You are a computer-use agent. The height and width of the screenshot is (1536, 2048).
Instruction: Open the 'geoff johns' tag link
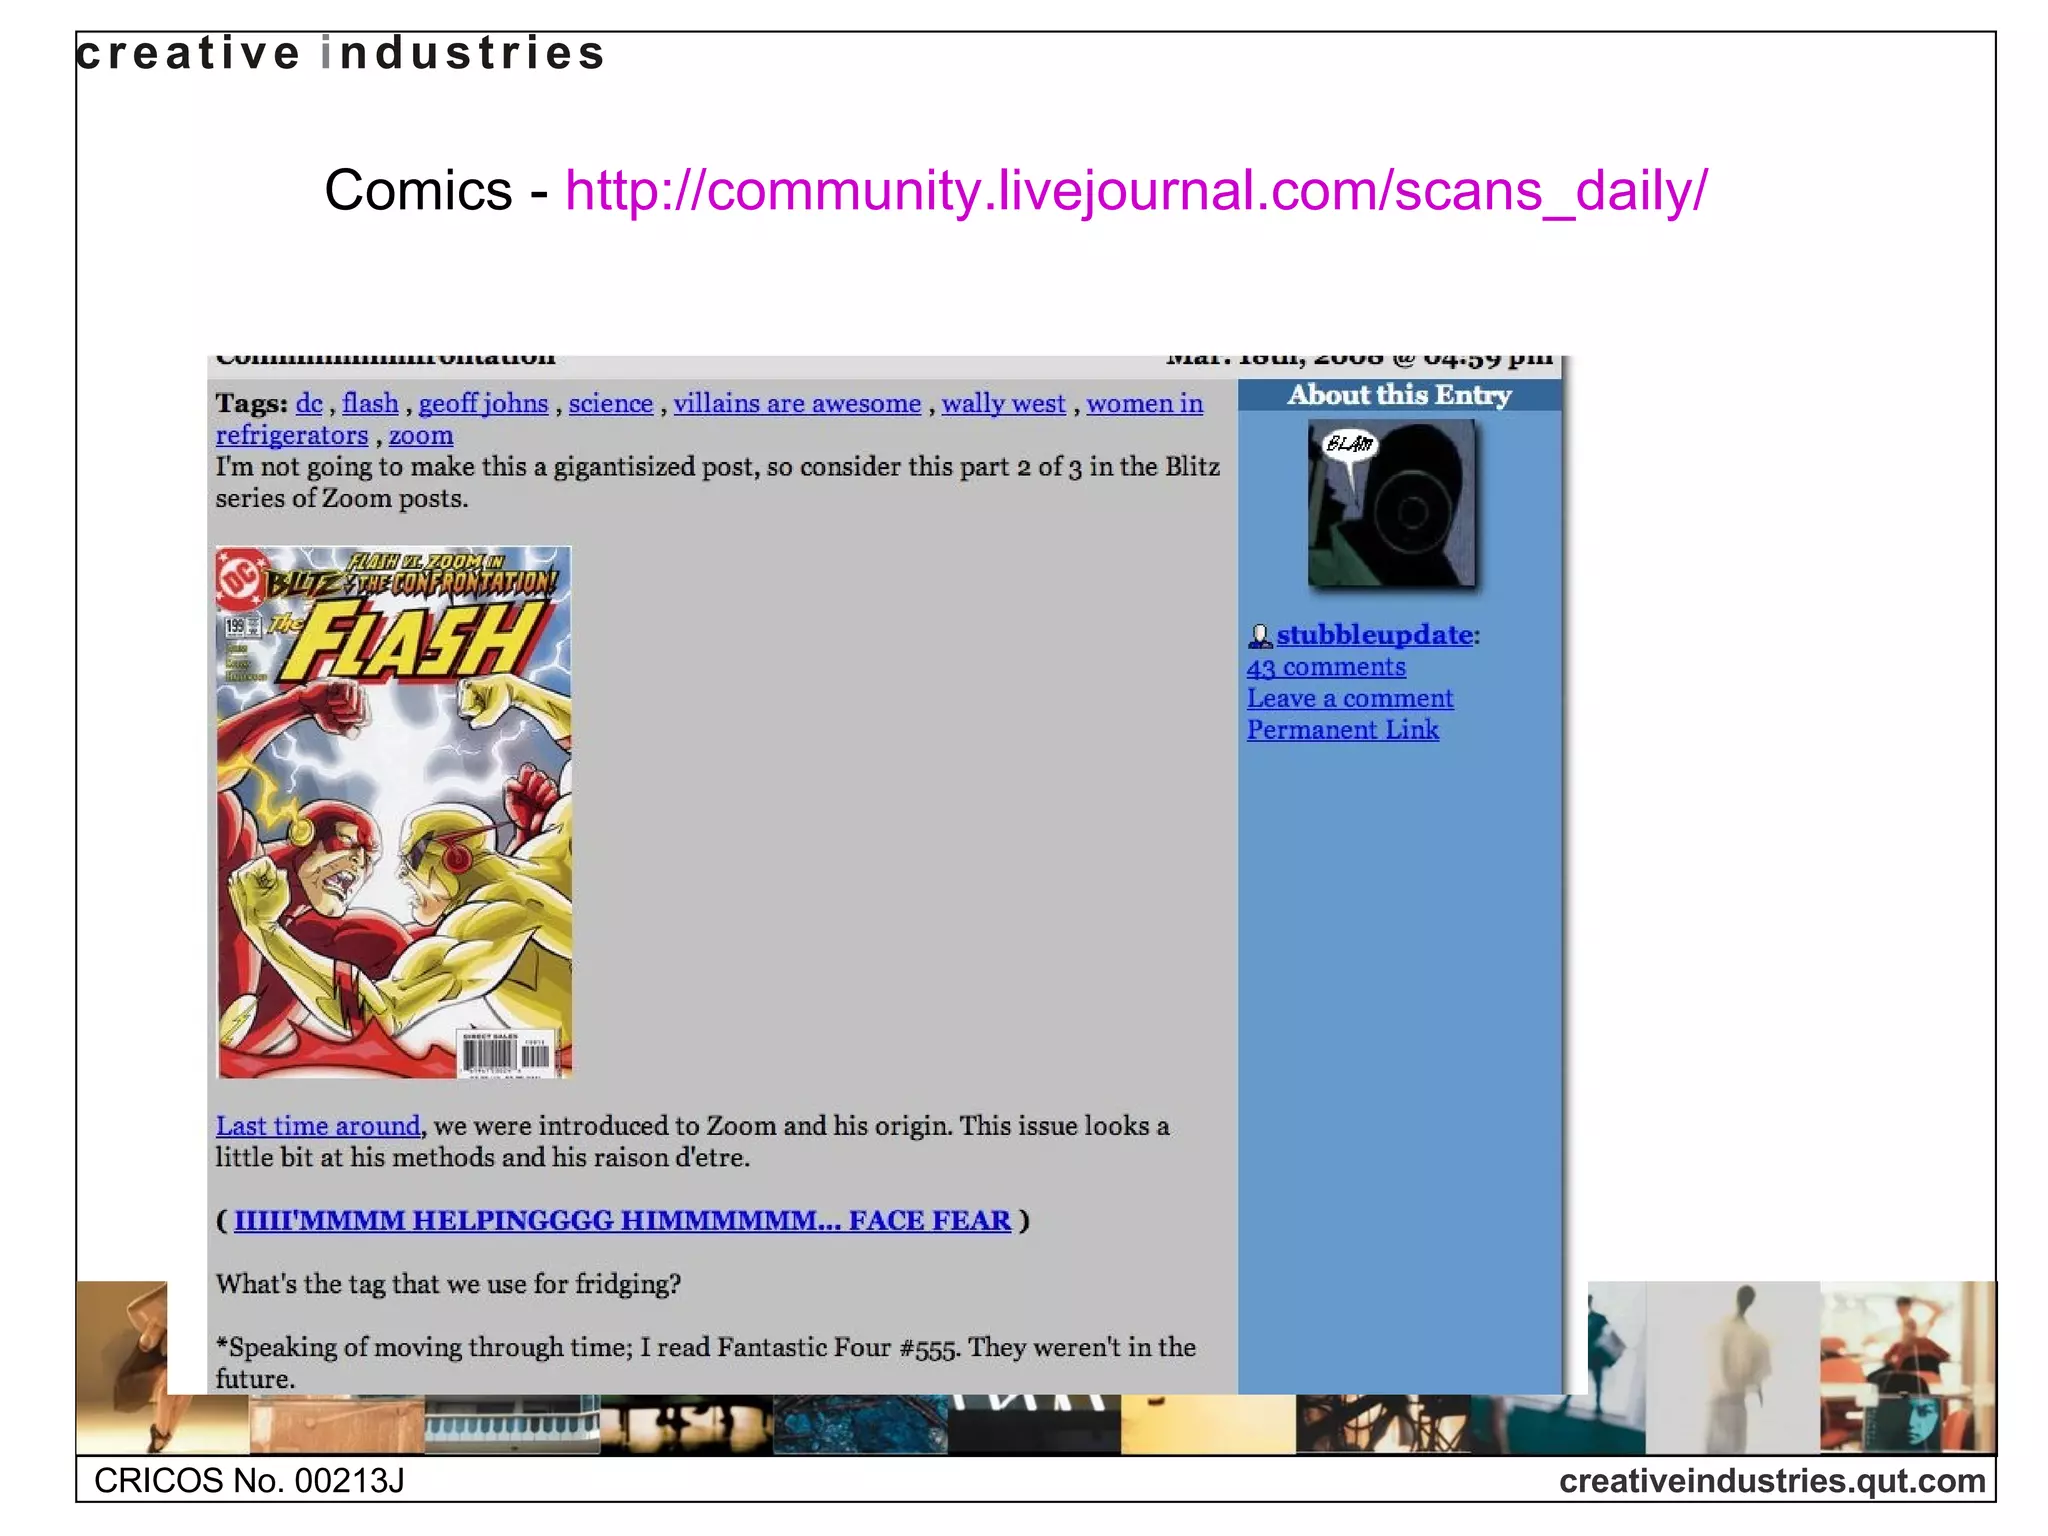coord(483,403)
